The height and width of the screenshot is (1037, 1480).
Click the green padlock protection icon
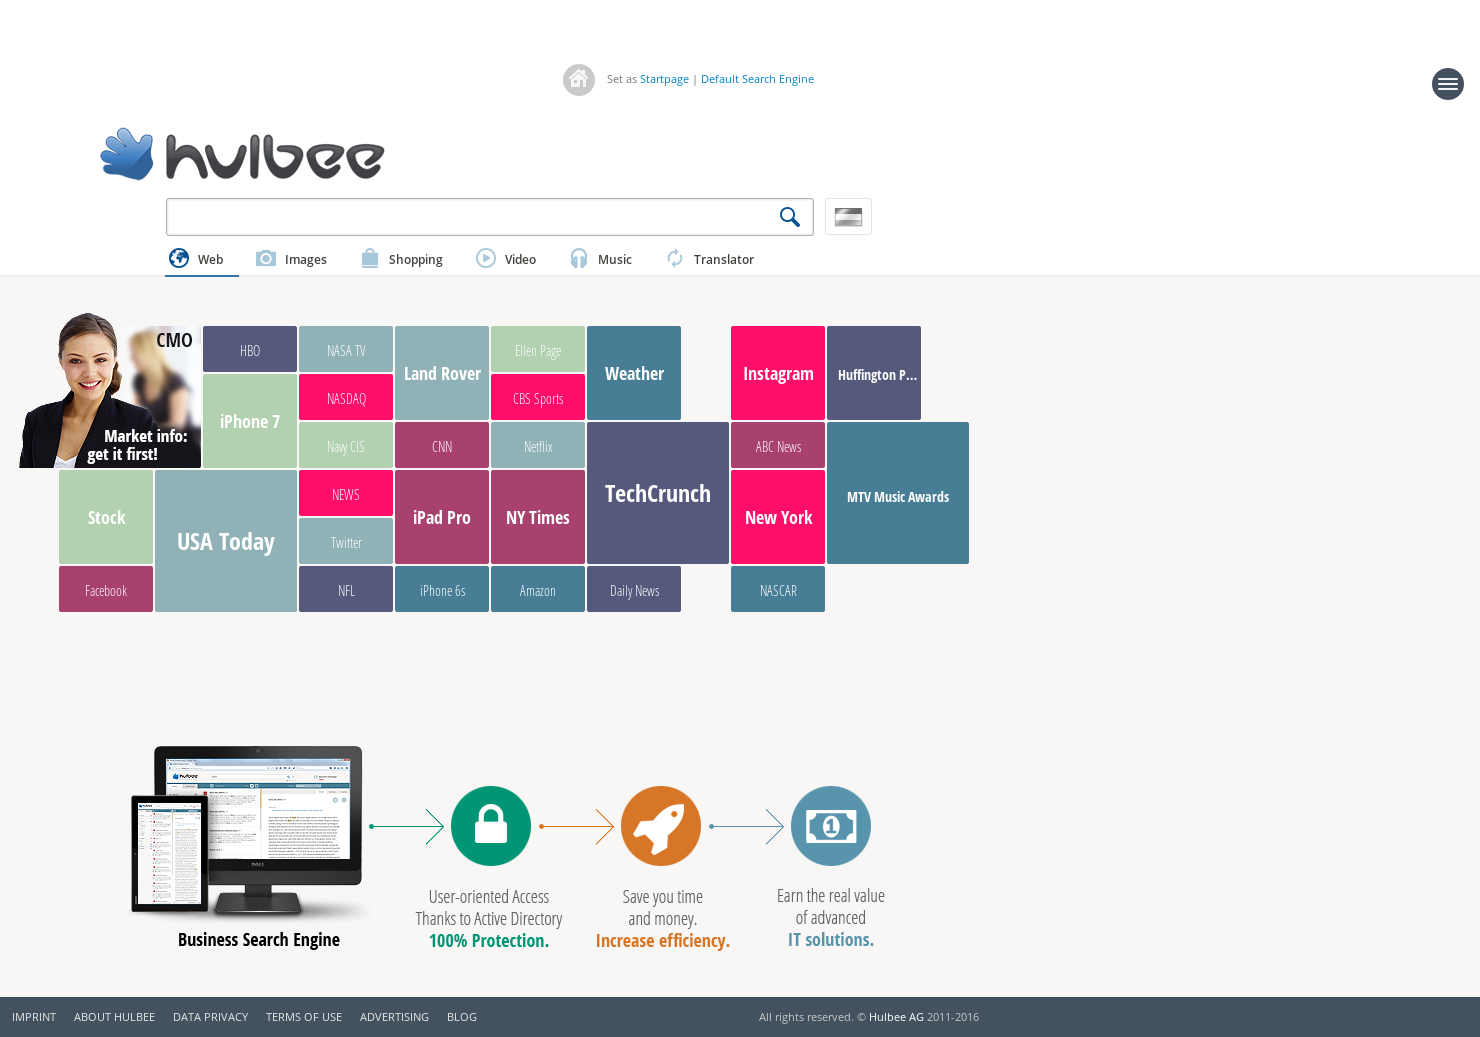coord(491,826)
